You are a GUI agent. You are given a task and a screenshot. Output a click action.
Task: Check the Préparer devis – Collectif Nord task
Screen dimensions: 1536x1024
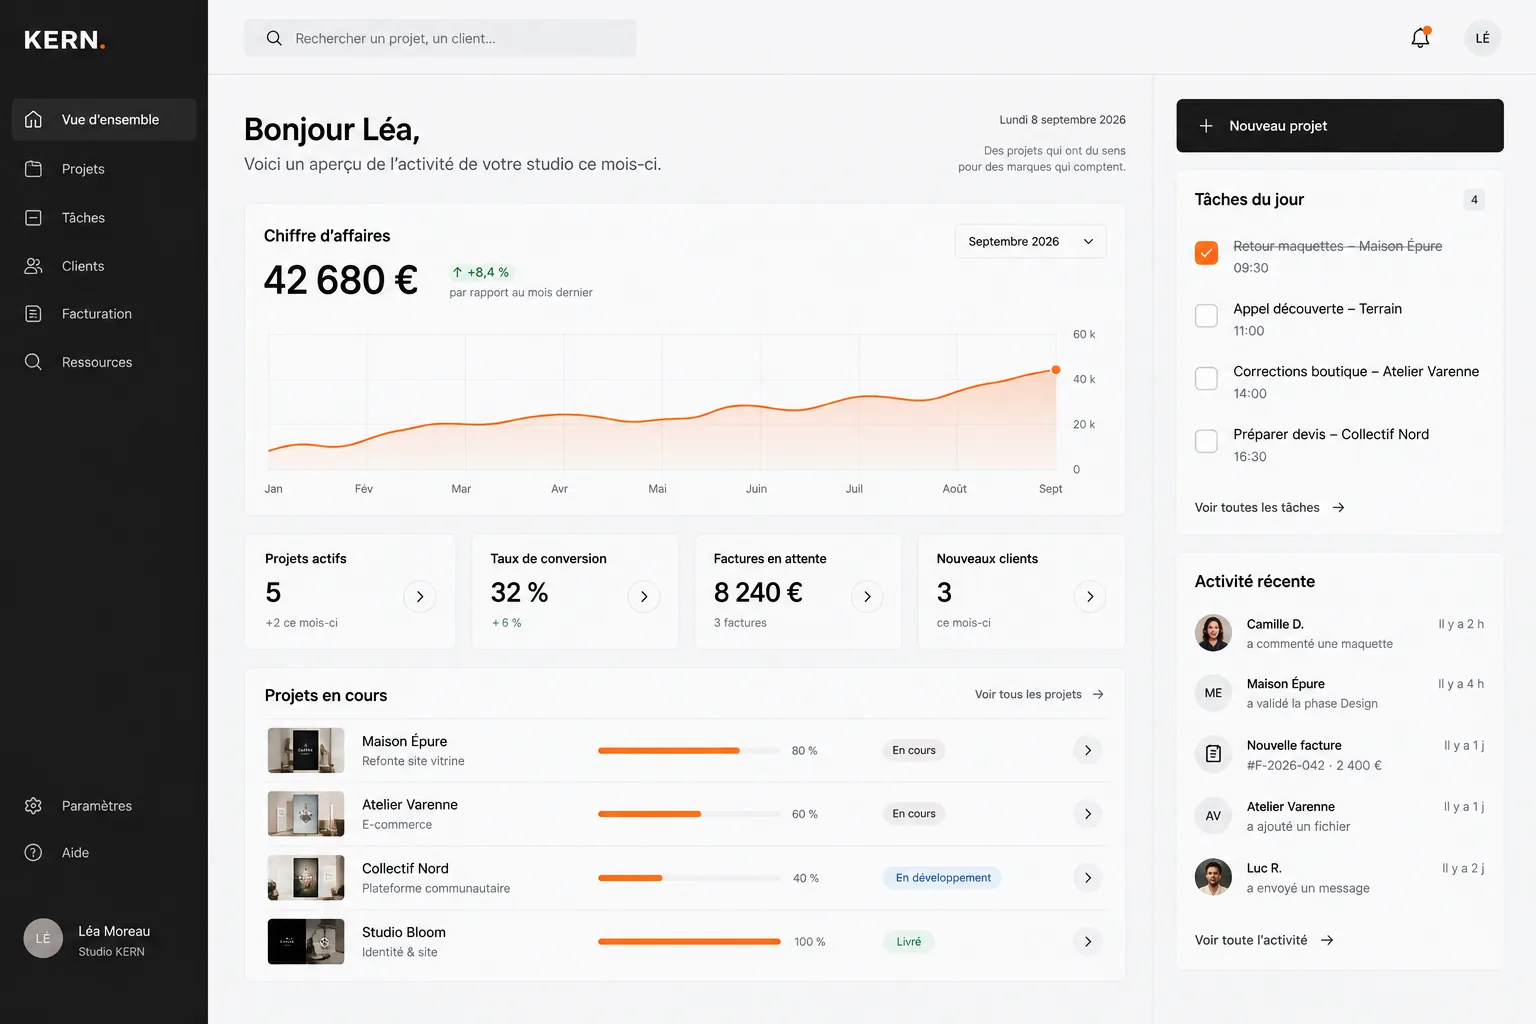[1207, 441]
